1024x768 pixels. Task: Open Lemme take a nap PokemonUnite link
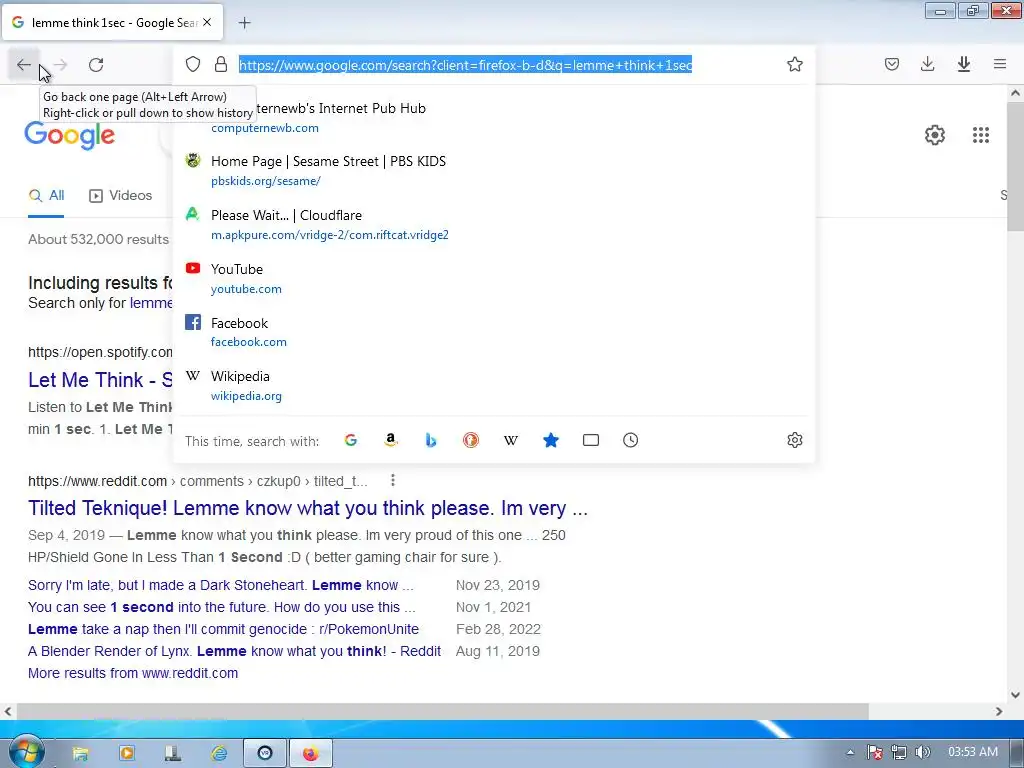(x=223, y=630)
